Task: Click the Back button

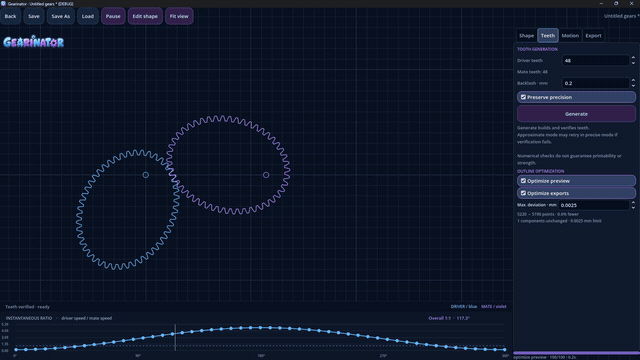Action: (11, 16)
